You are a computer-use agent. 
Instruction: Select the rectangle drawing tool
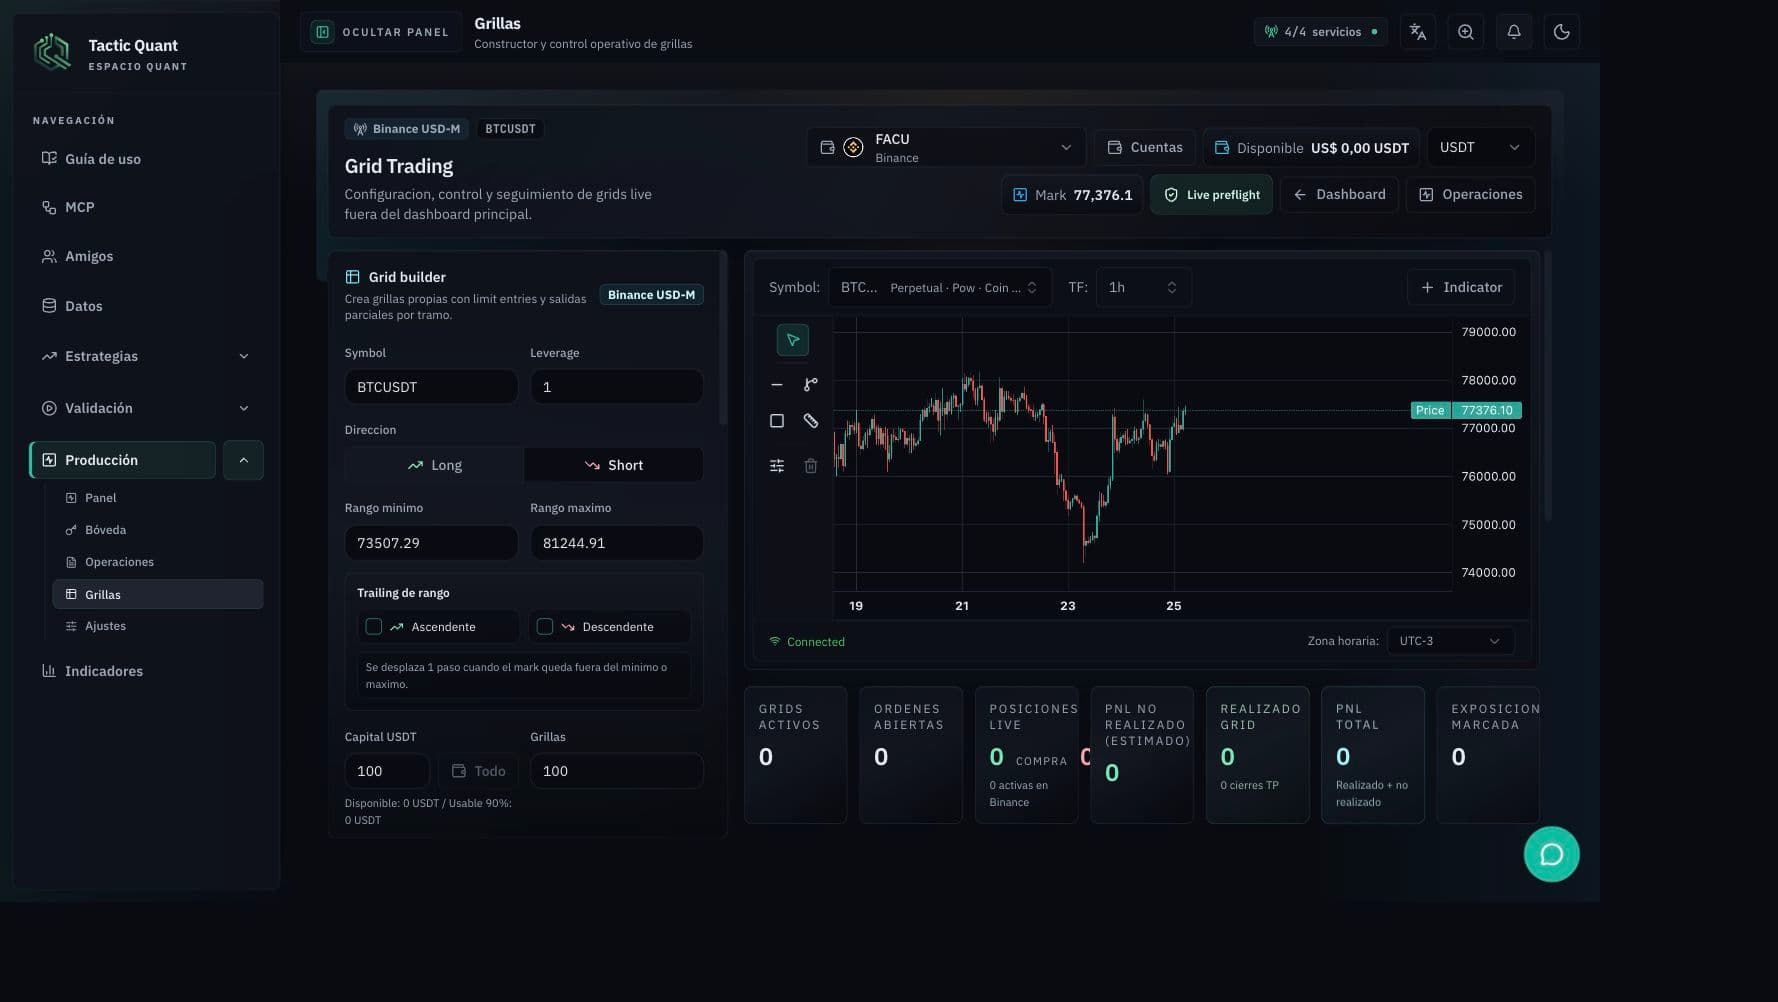(777, 421)
